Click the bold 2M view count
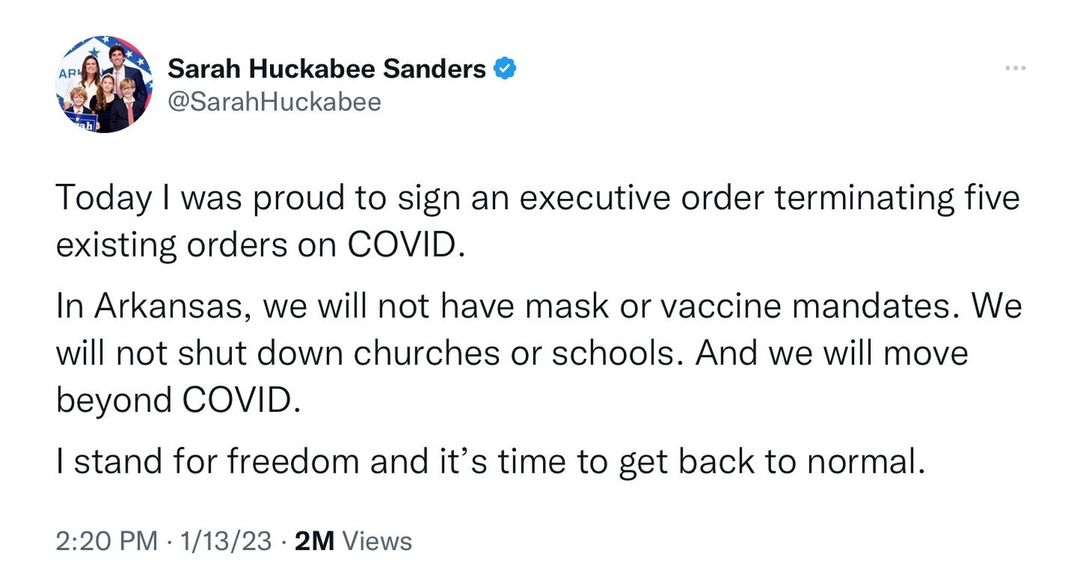Viewport: 1080px width, 577px height. tap(315, 541)
